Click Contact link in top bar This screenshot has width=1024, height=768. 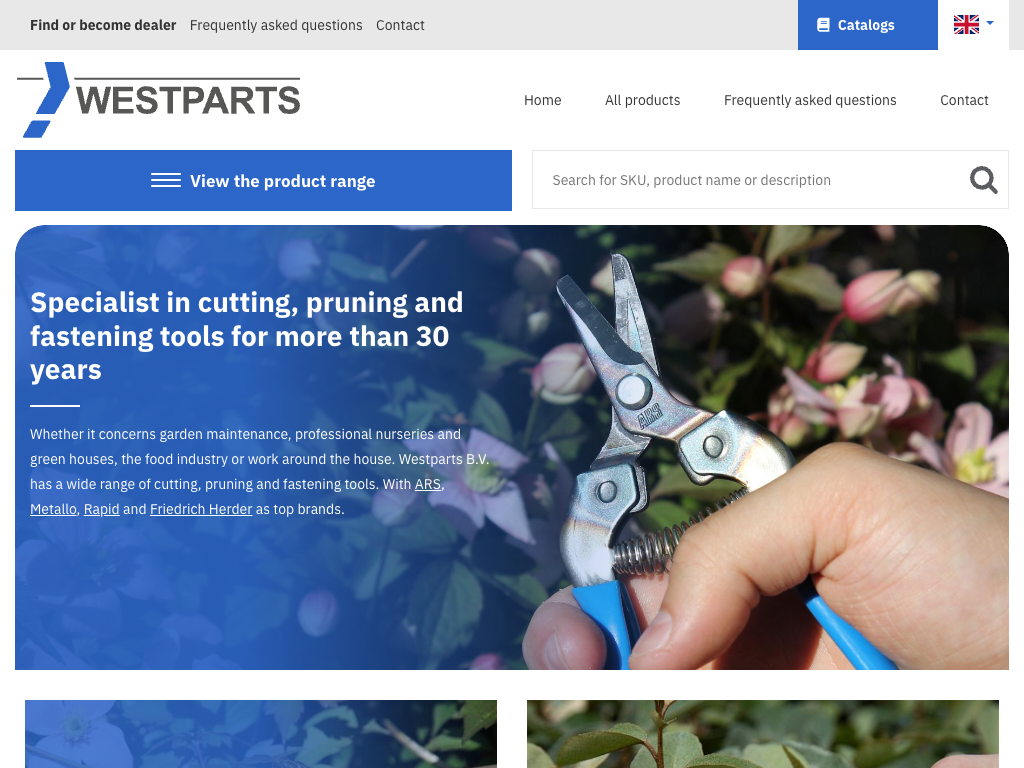coord(400,25)
